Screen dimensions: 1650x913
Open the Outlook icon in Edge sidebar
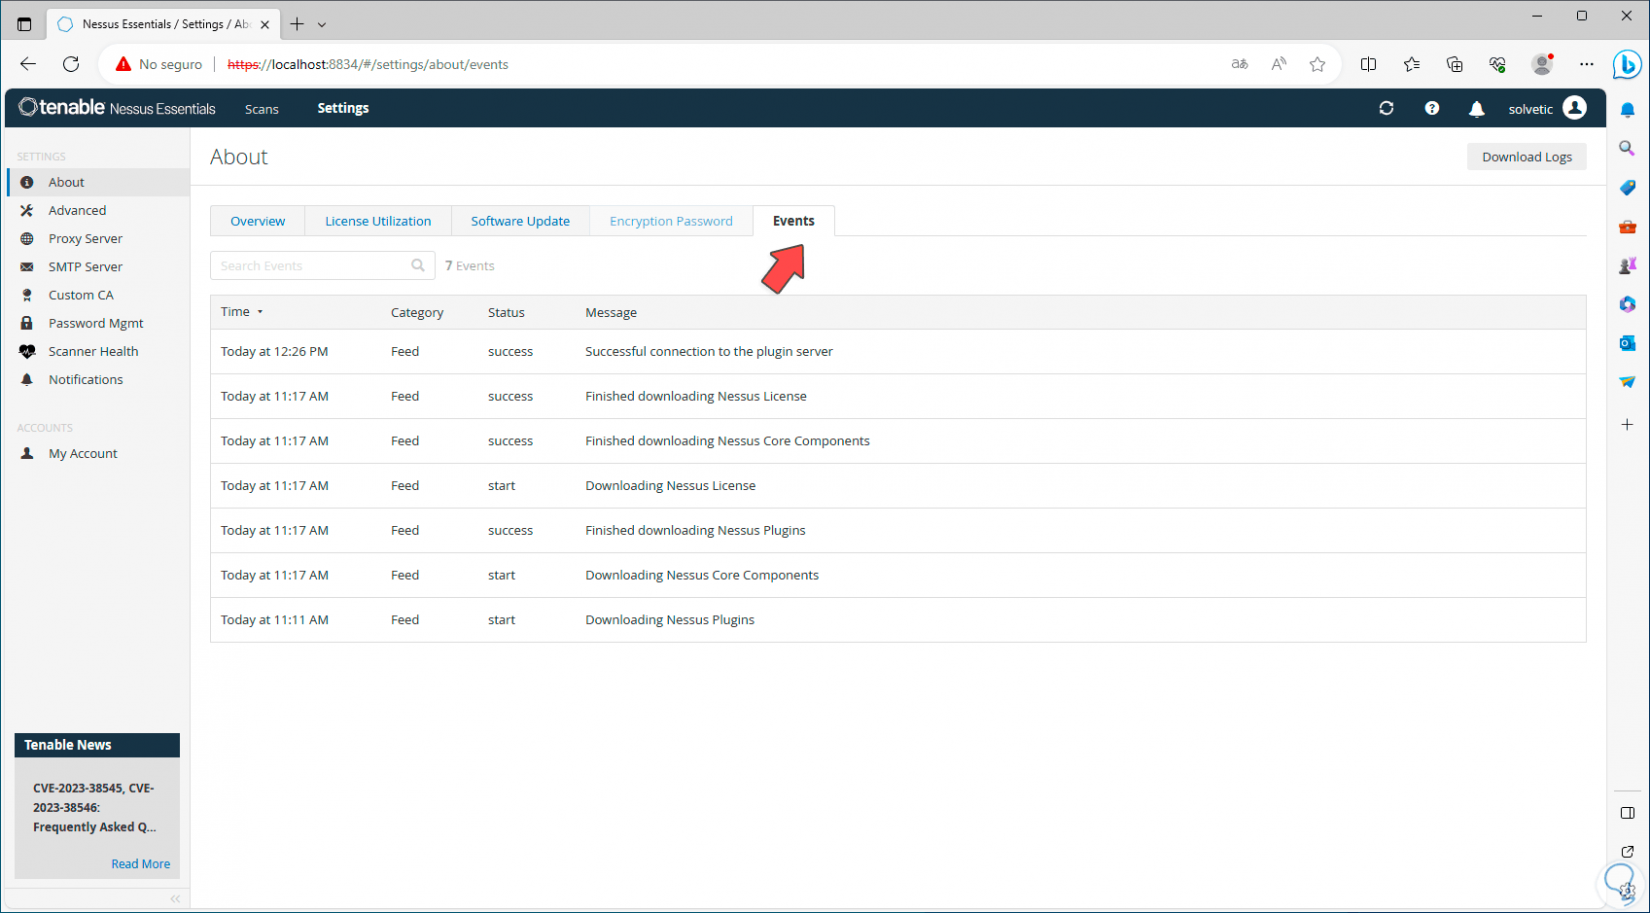[x=1627, y=343]
